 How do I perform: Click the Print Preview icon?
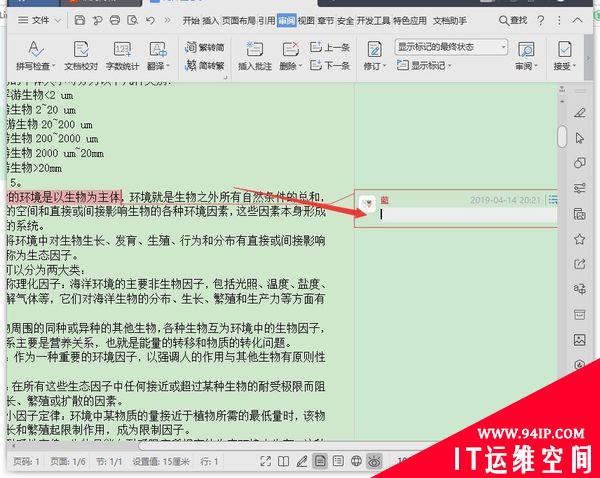point(132,20)
